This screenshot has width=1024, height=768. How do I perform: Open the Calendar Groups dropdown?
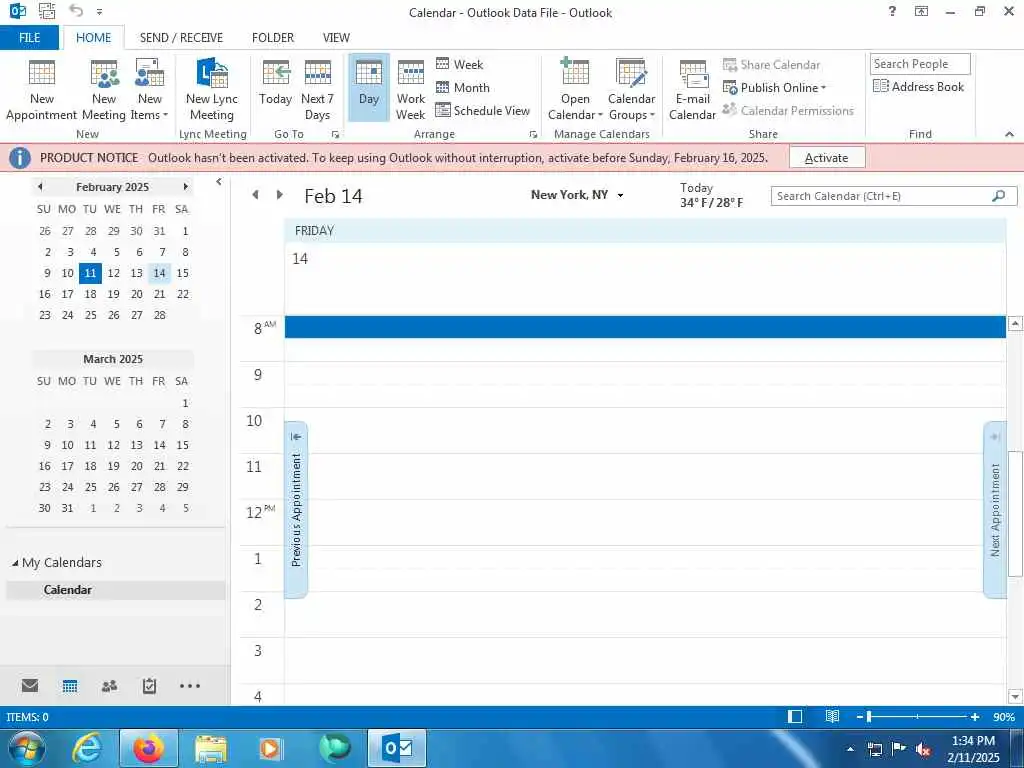[632, 89]
